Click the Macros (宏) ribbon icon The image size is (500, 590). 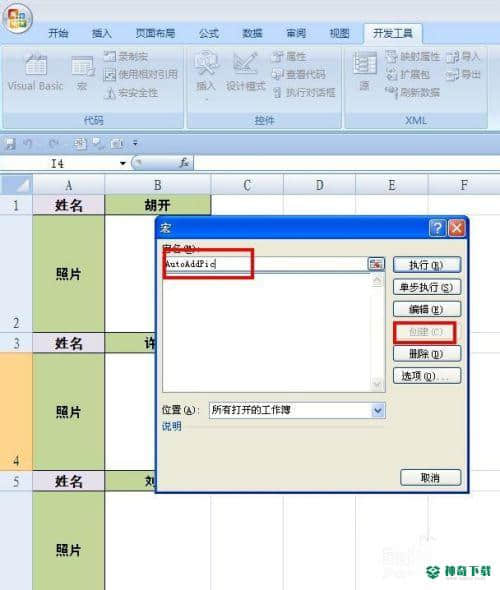(x=82, y=73)
